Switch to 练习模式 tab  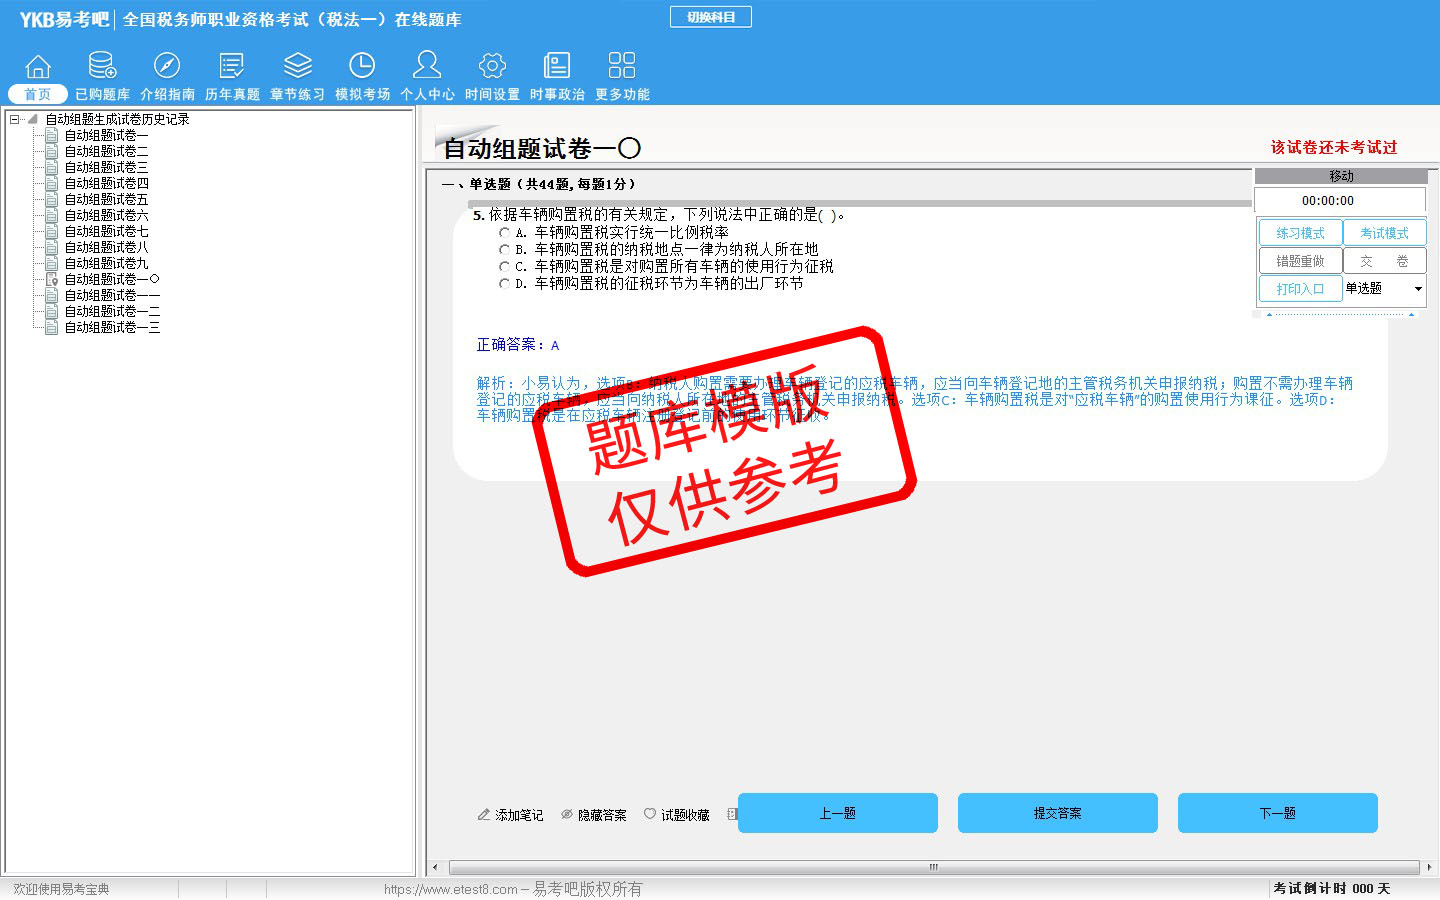tap(1300, 233)
